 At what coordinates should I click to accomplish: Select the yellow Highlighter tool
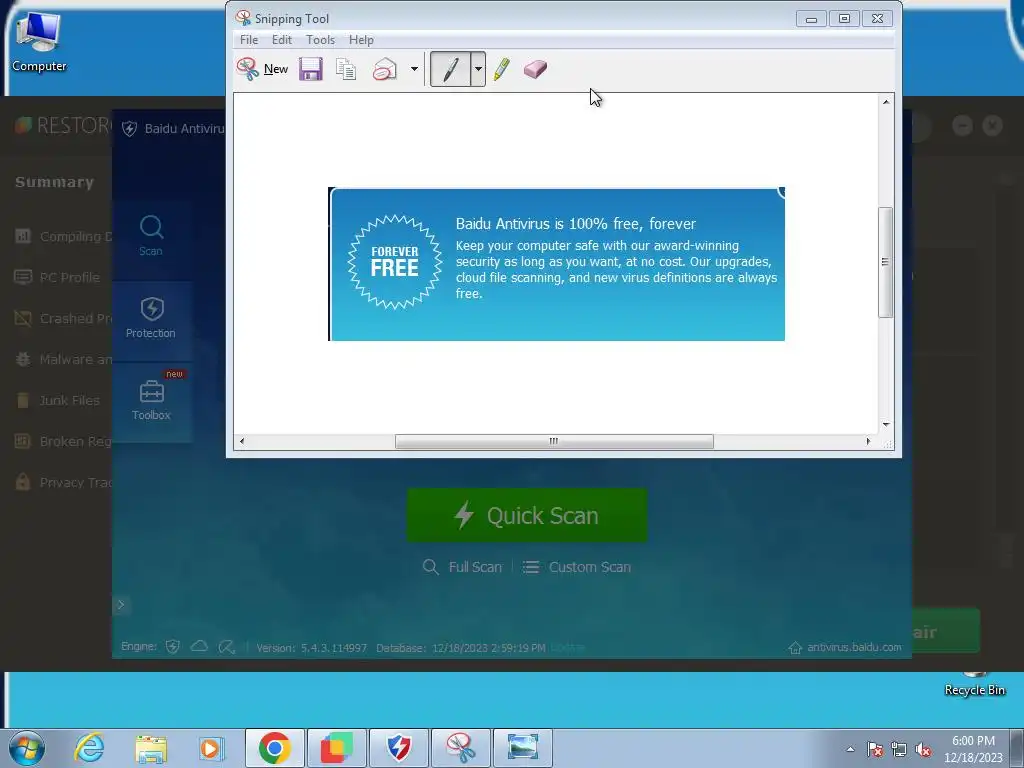pyautogui.click(x=502, y=69)
